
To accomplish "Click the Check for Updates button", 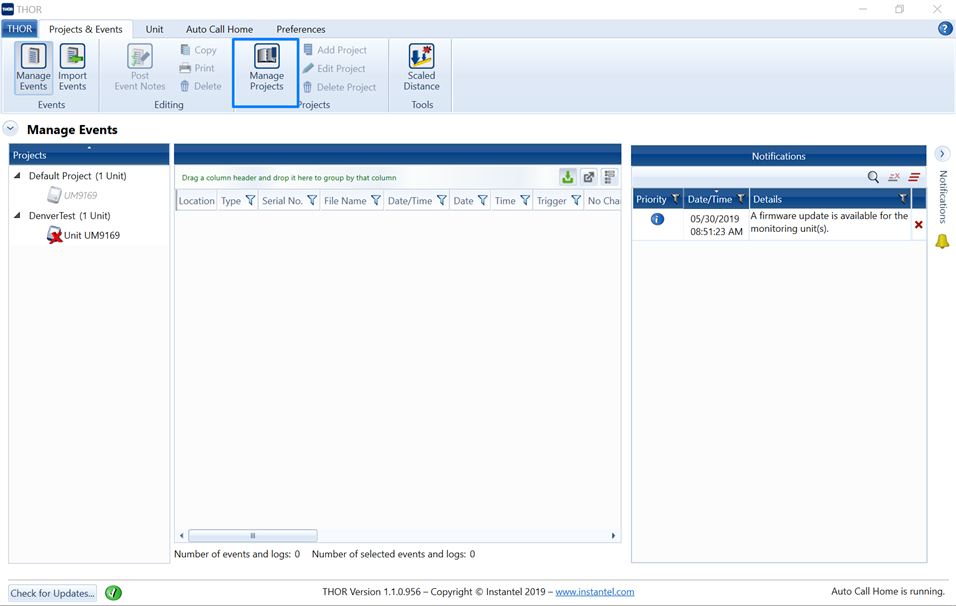I will (53, 593).
